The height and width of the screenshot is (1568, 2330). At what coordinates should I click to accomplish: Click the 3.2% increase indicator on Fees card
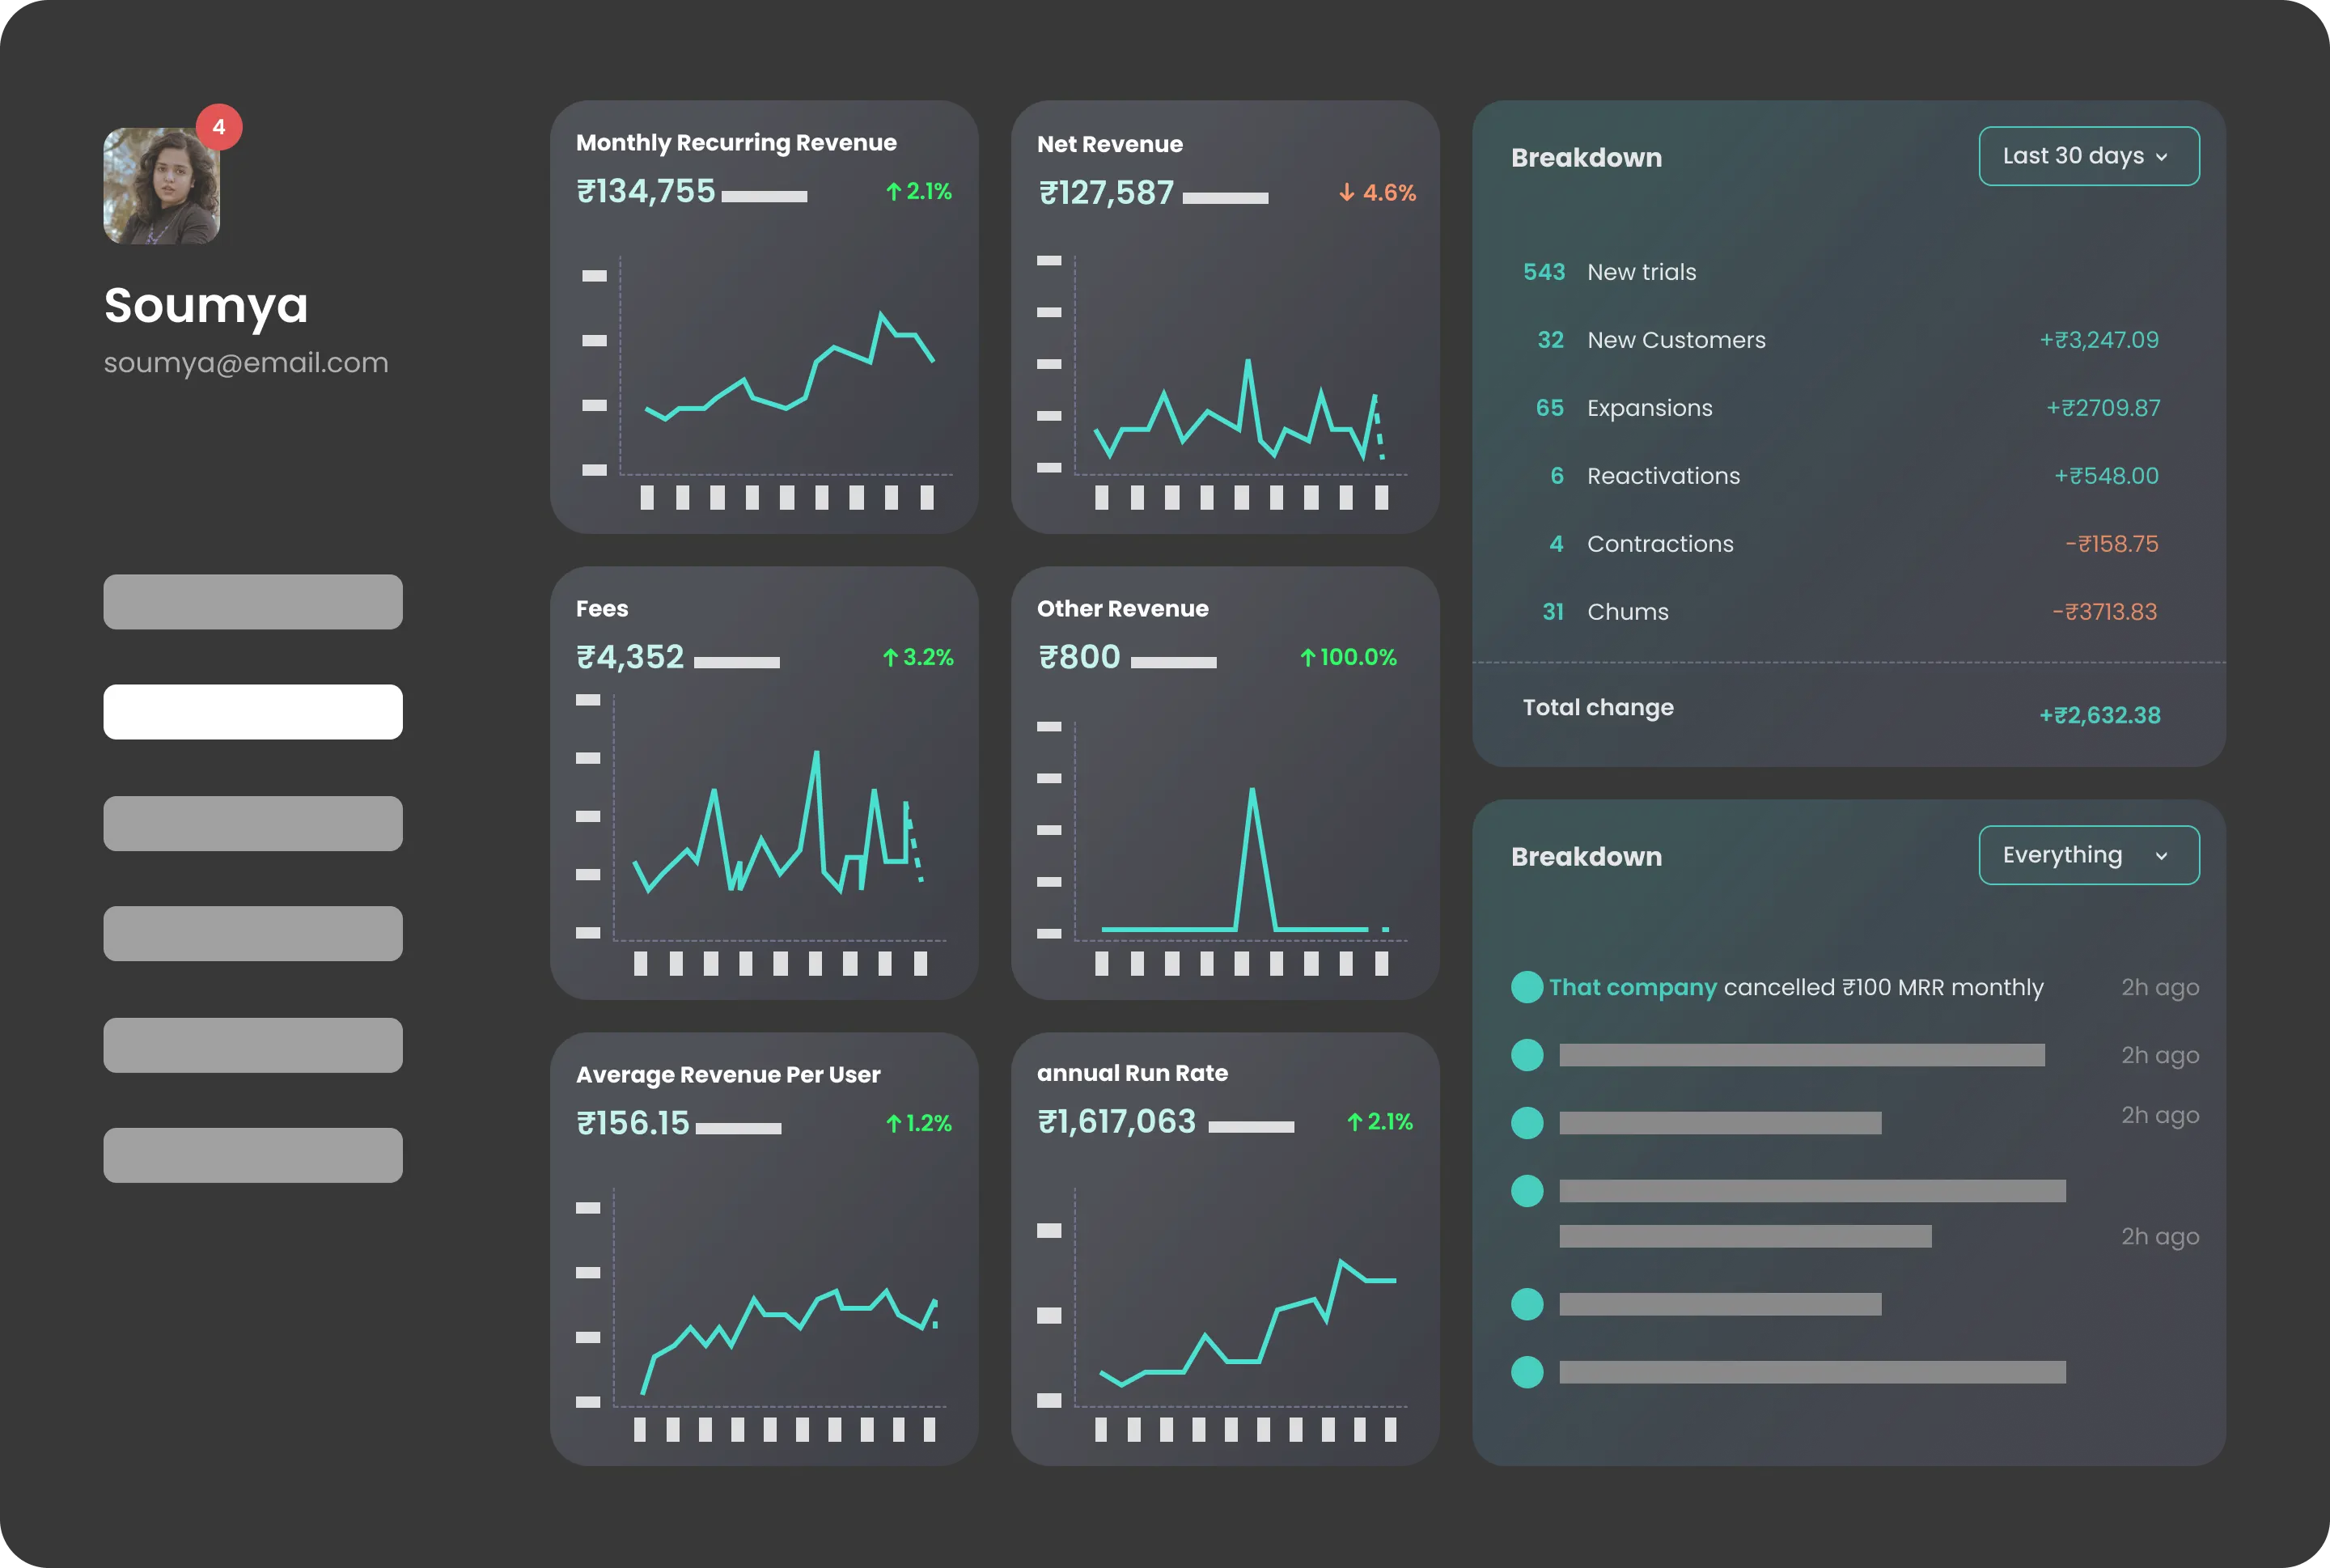coord(916,657)
